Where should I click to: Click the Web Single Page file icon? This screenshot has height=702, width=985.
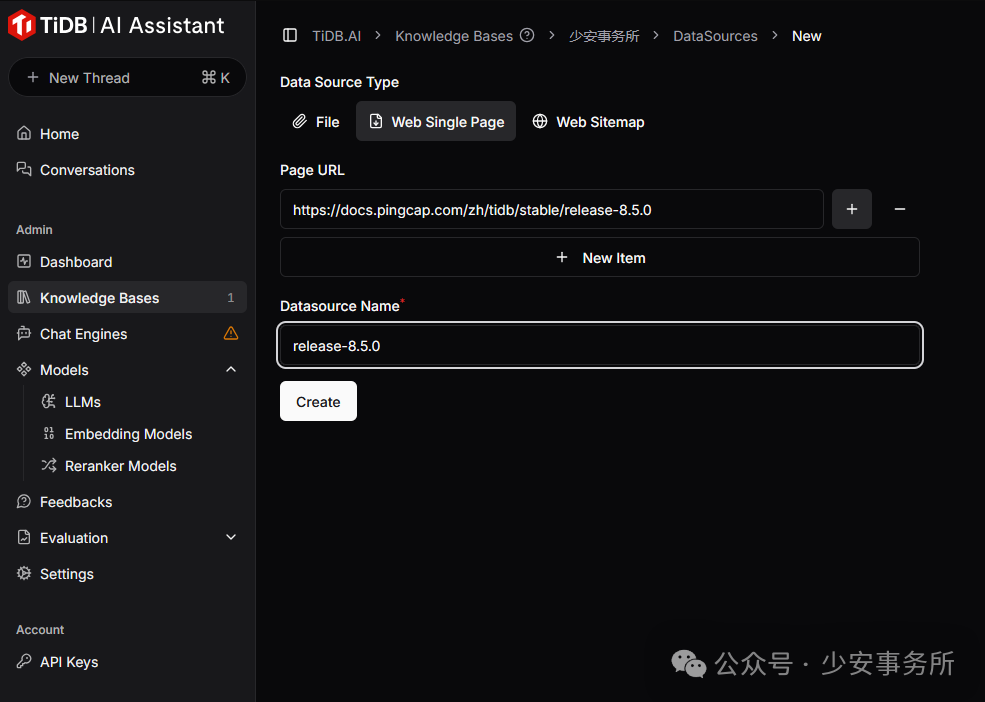(x=376, y=121)
